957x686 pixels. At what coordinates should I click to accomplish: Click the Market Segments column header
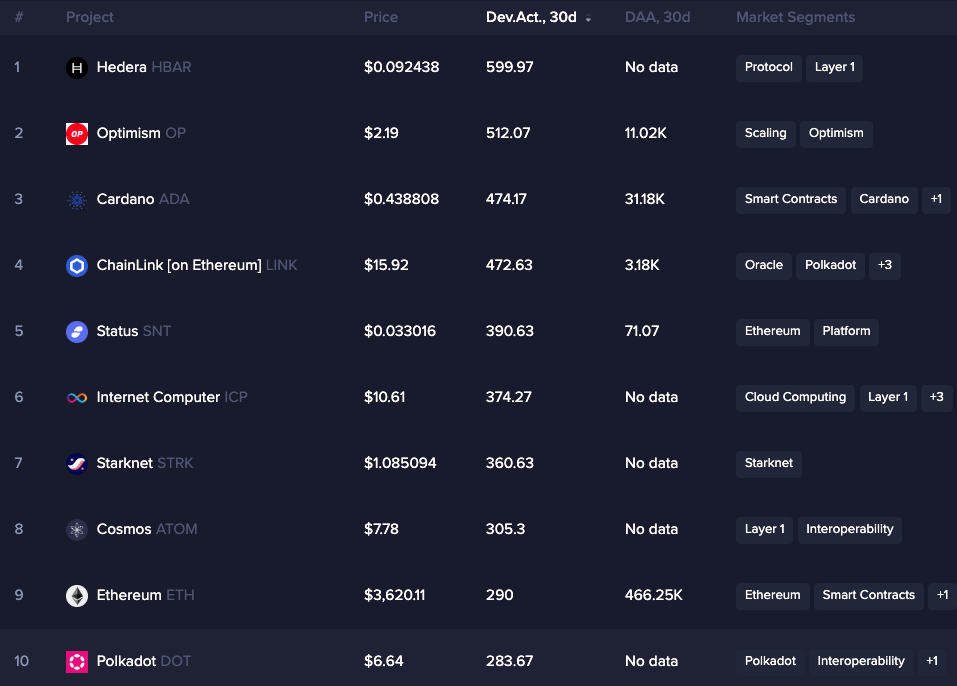tap(795, 17)
